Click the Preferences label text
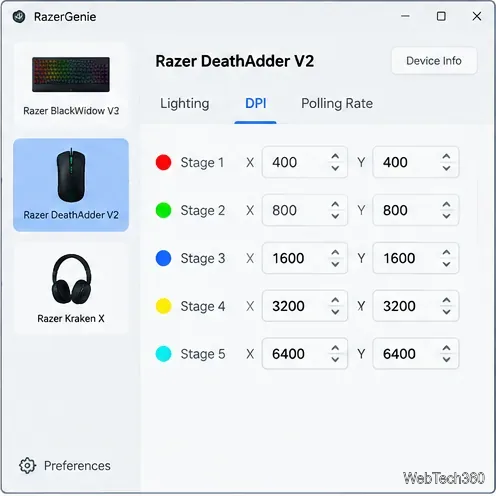The width and height of the screenshot is (496, 496). 77,466
